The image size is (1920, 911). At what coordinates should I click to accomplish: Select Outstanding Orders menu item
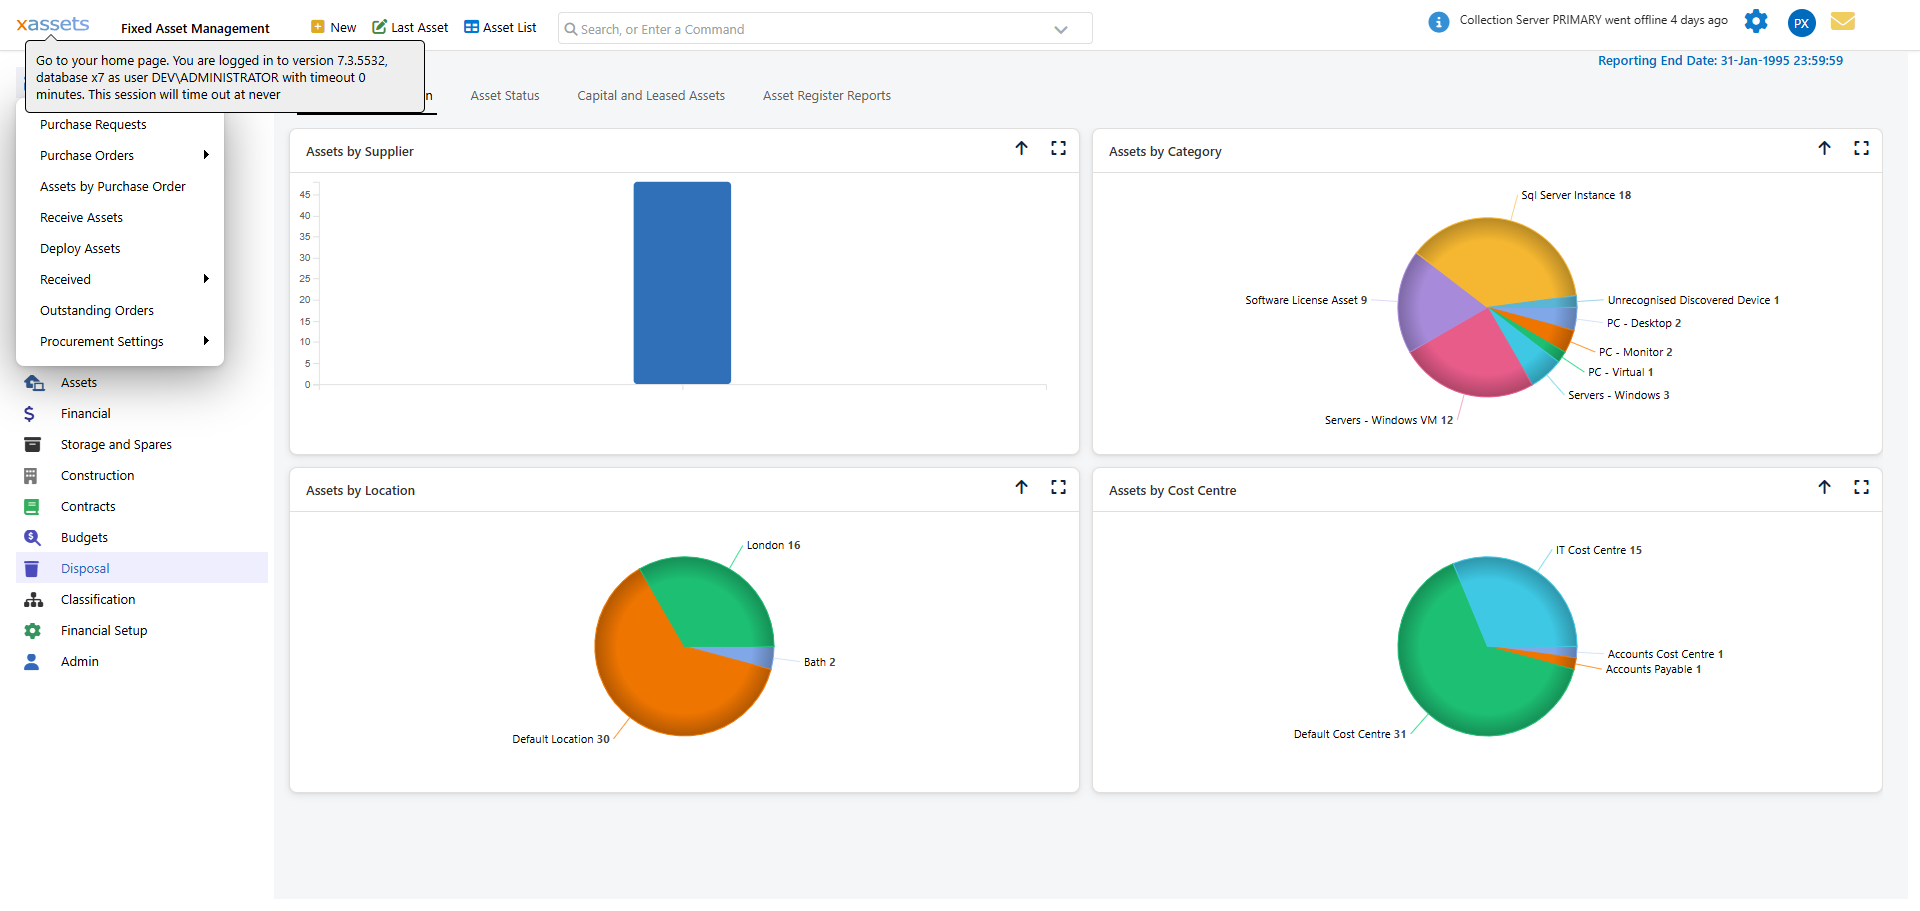(97, 310)
